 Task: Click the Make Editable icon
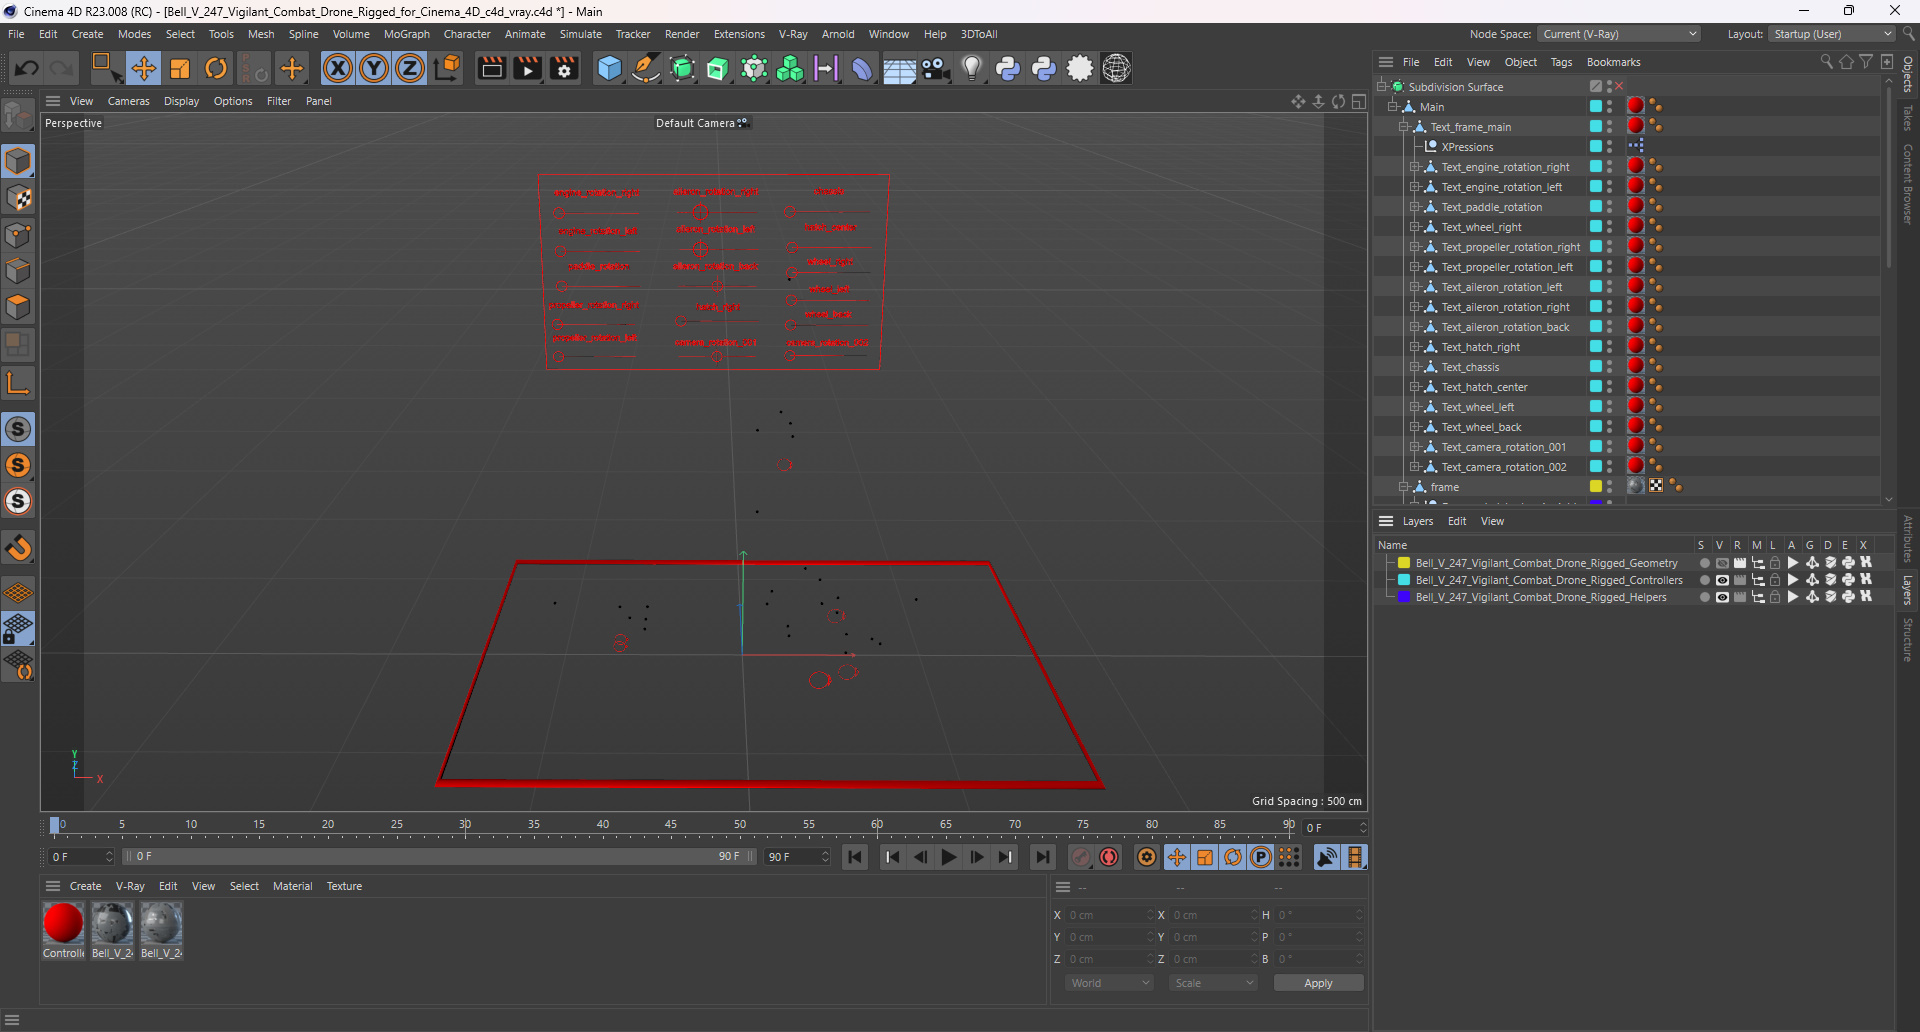tap(18, 117)
